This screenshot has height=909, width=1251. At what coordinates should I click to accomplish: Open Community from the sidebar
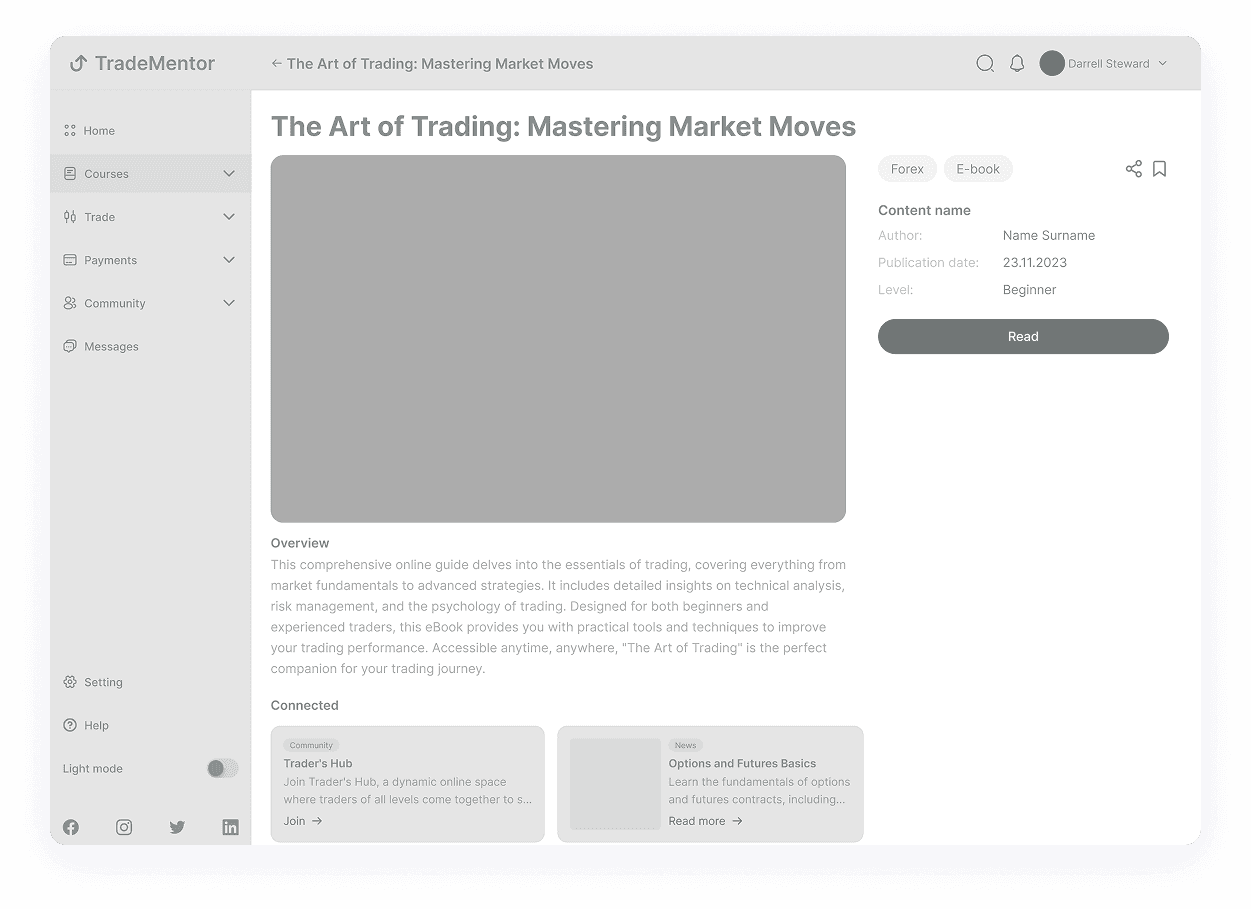pos(113,303)
